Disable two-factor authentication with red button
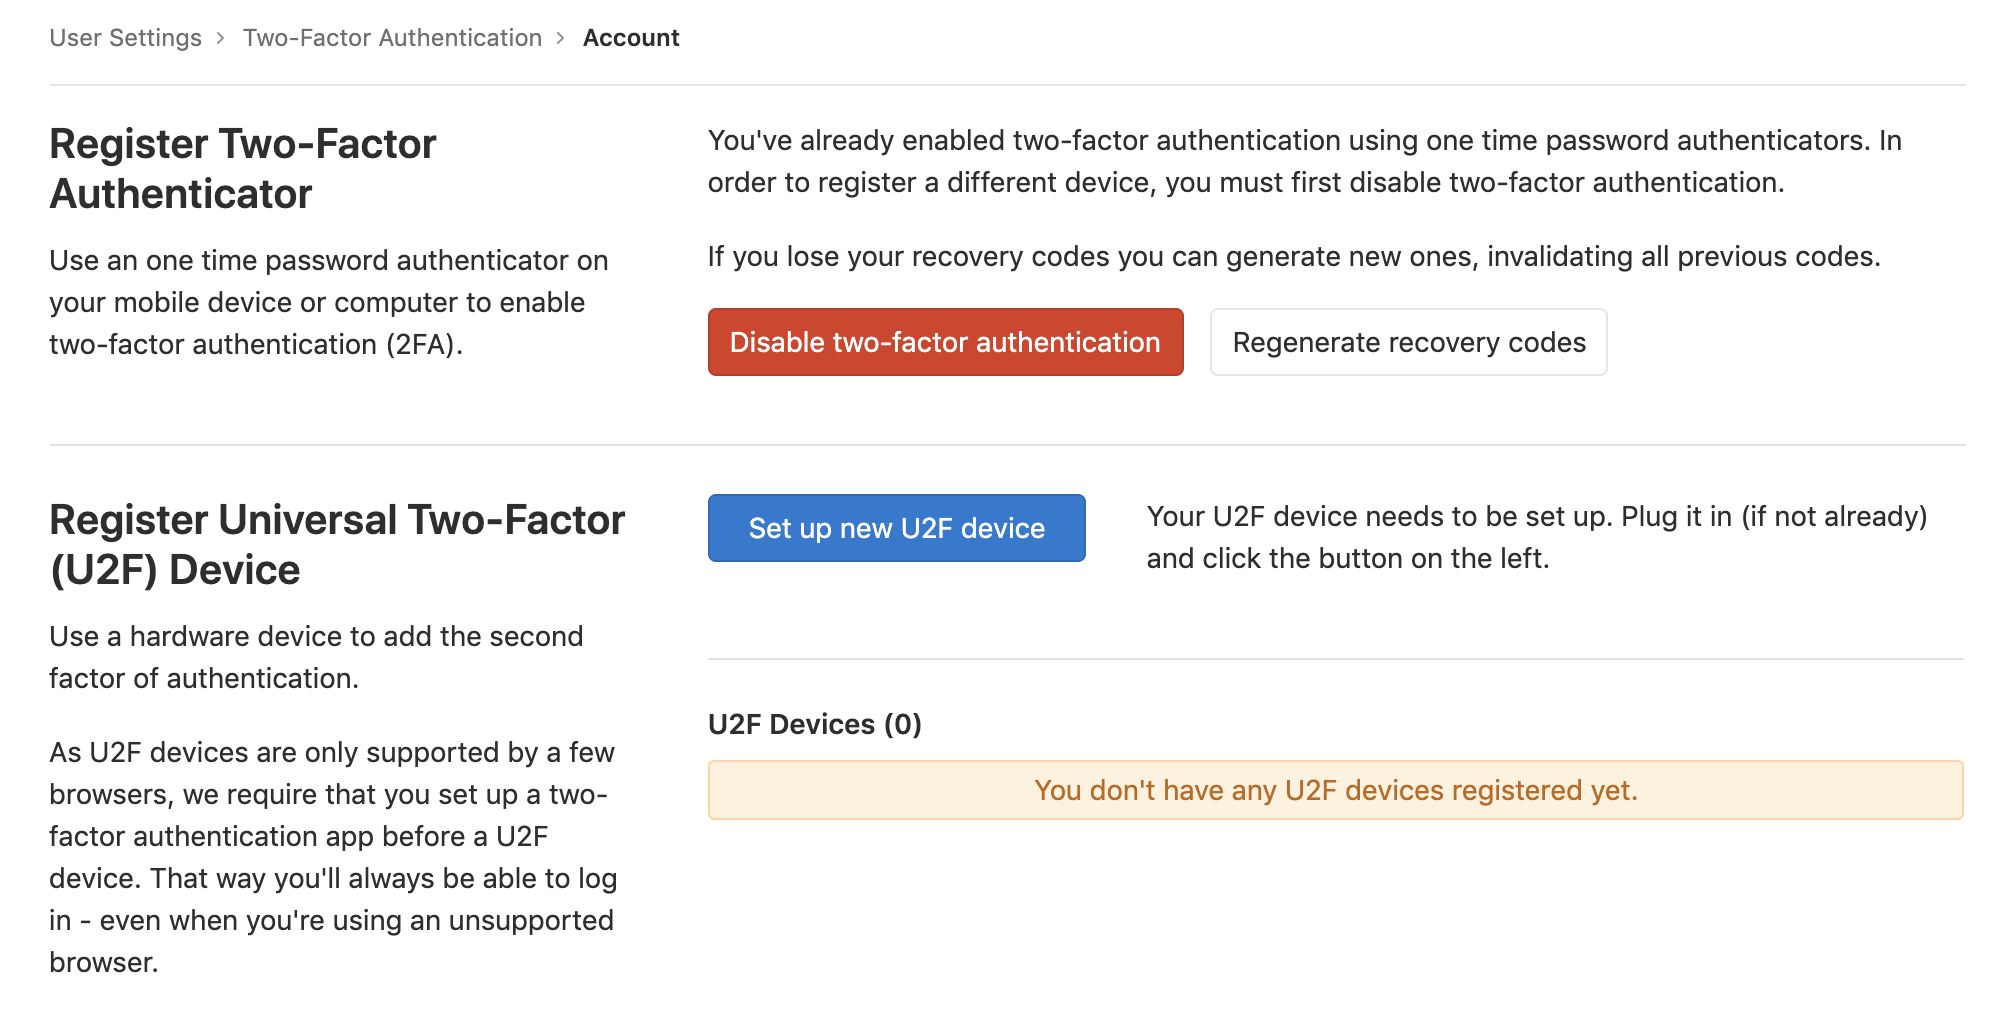 coord(945,342)
